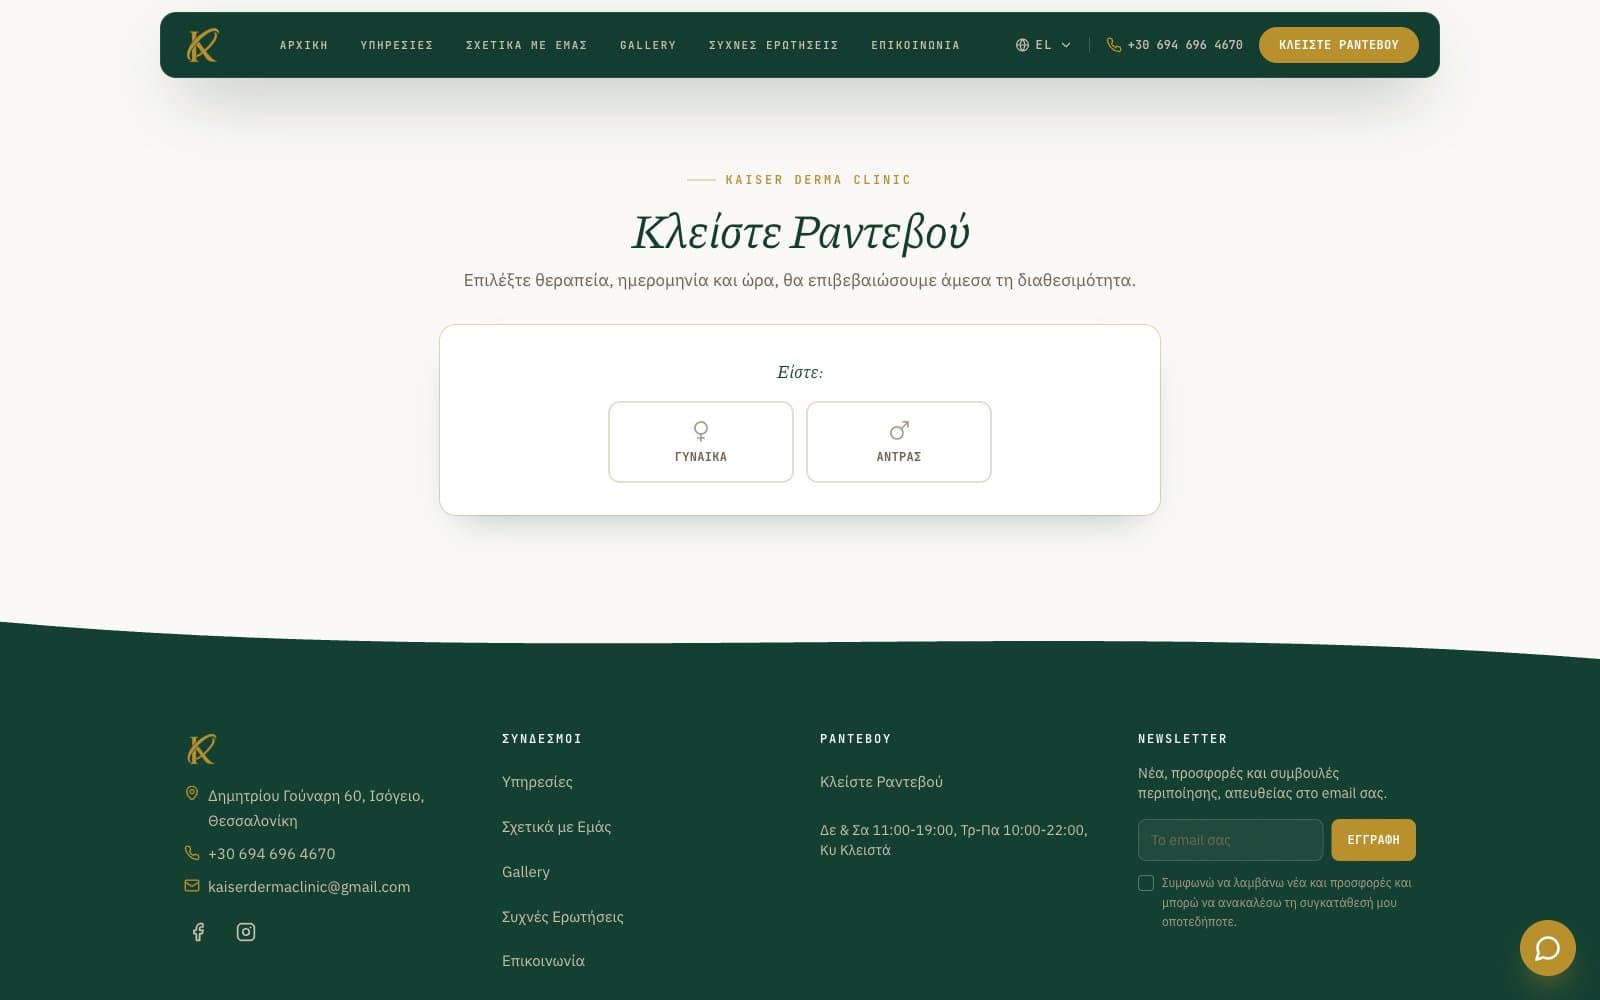Click the Κλείστε Ραντεβού page heading
The width and height of the screenshot is (1600, 1000).
point(800,232)
